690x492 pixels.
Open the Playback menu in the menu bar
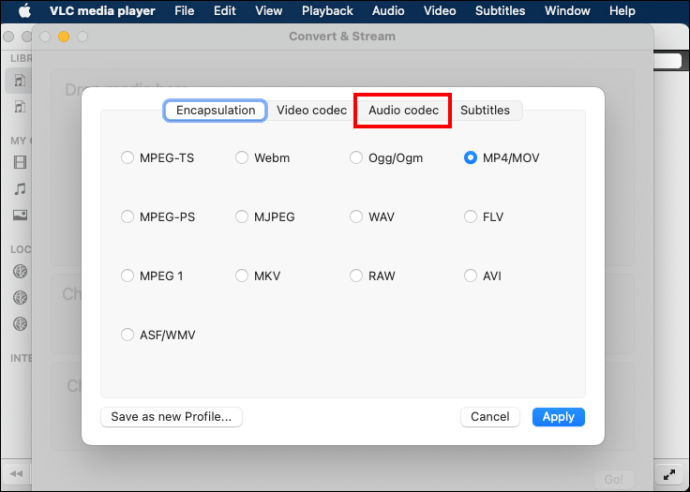(x=327, y=11)
